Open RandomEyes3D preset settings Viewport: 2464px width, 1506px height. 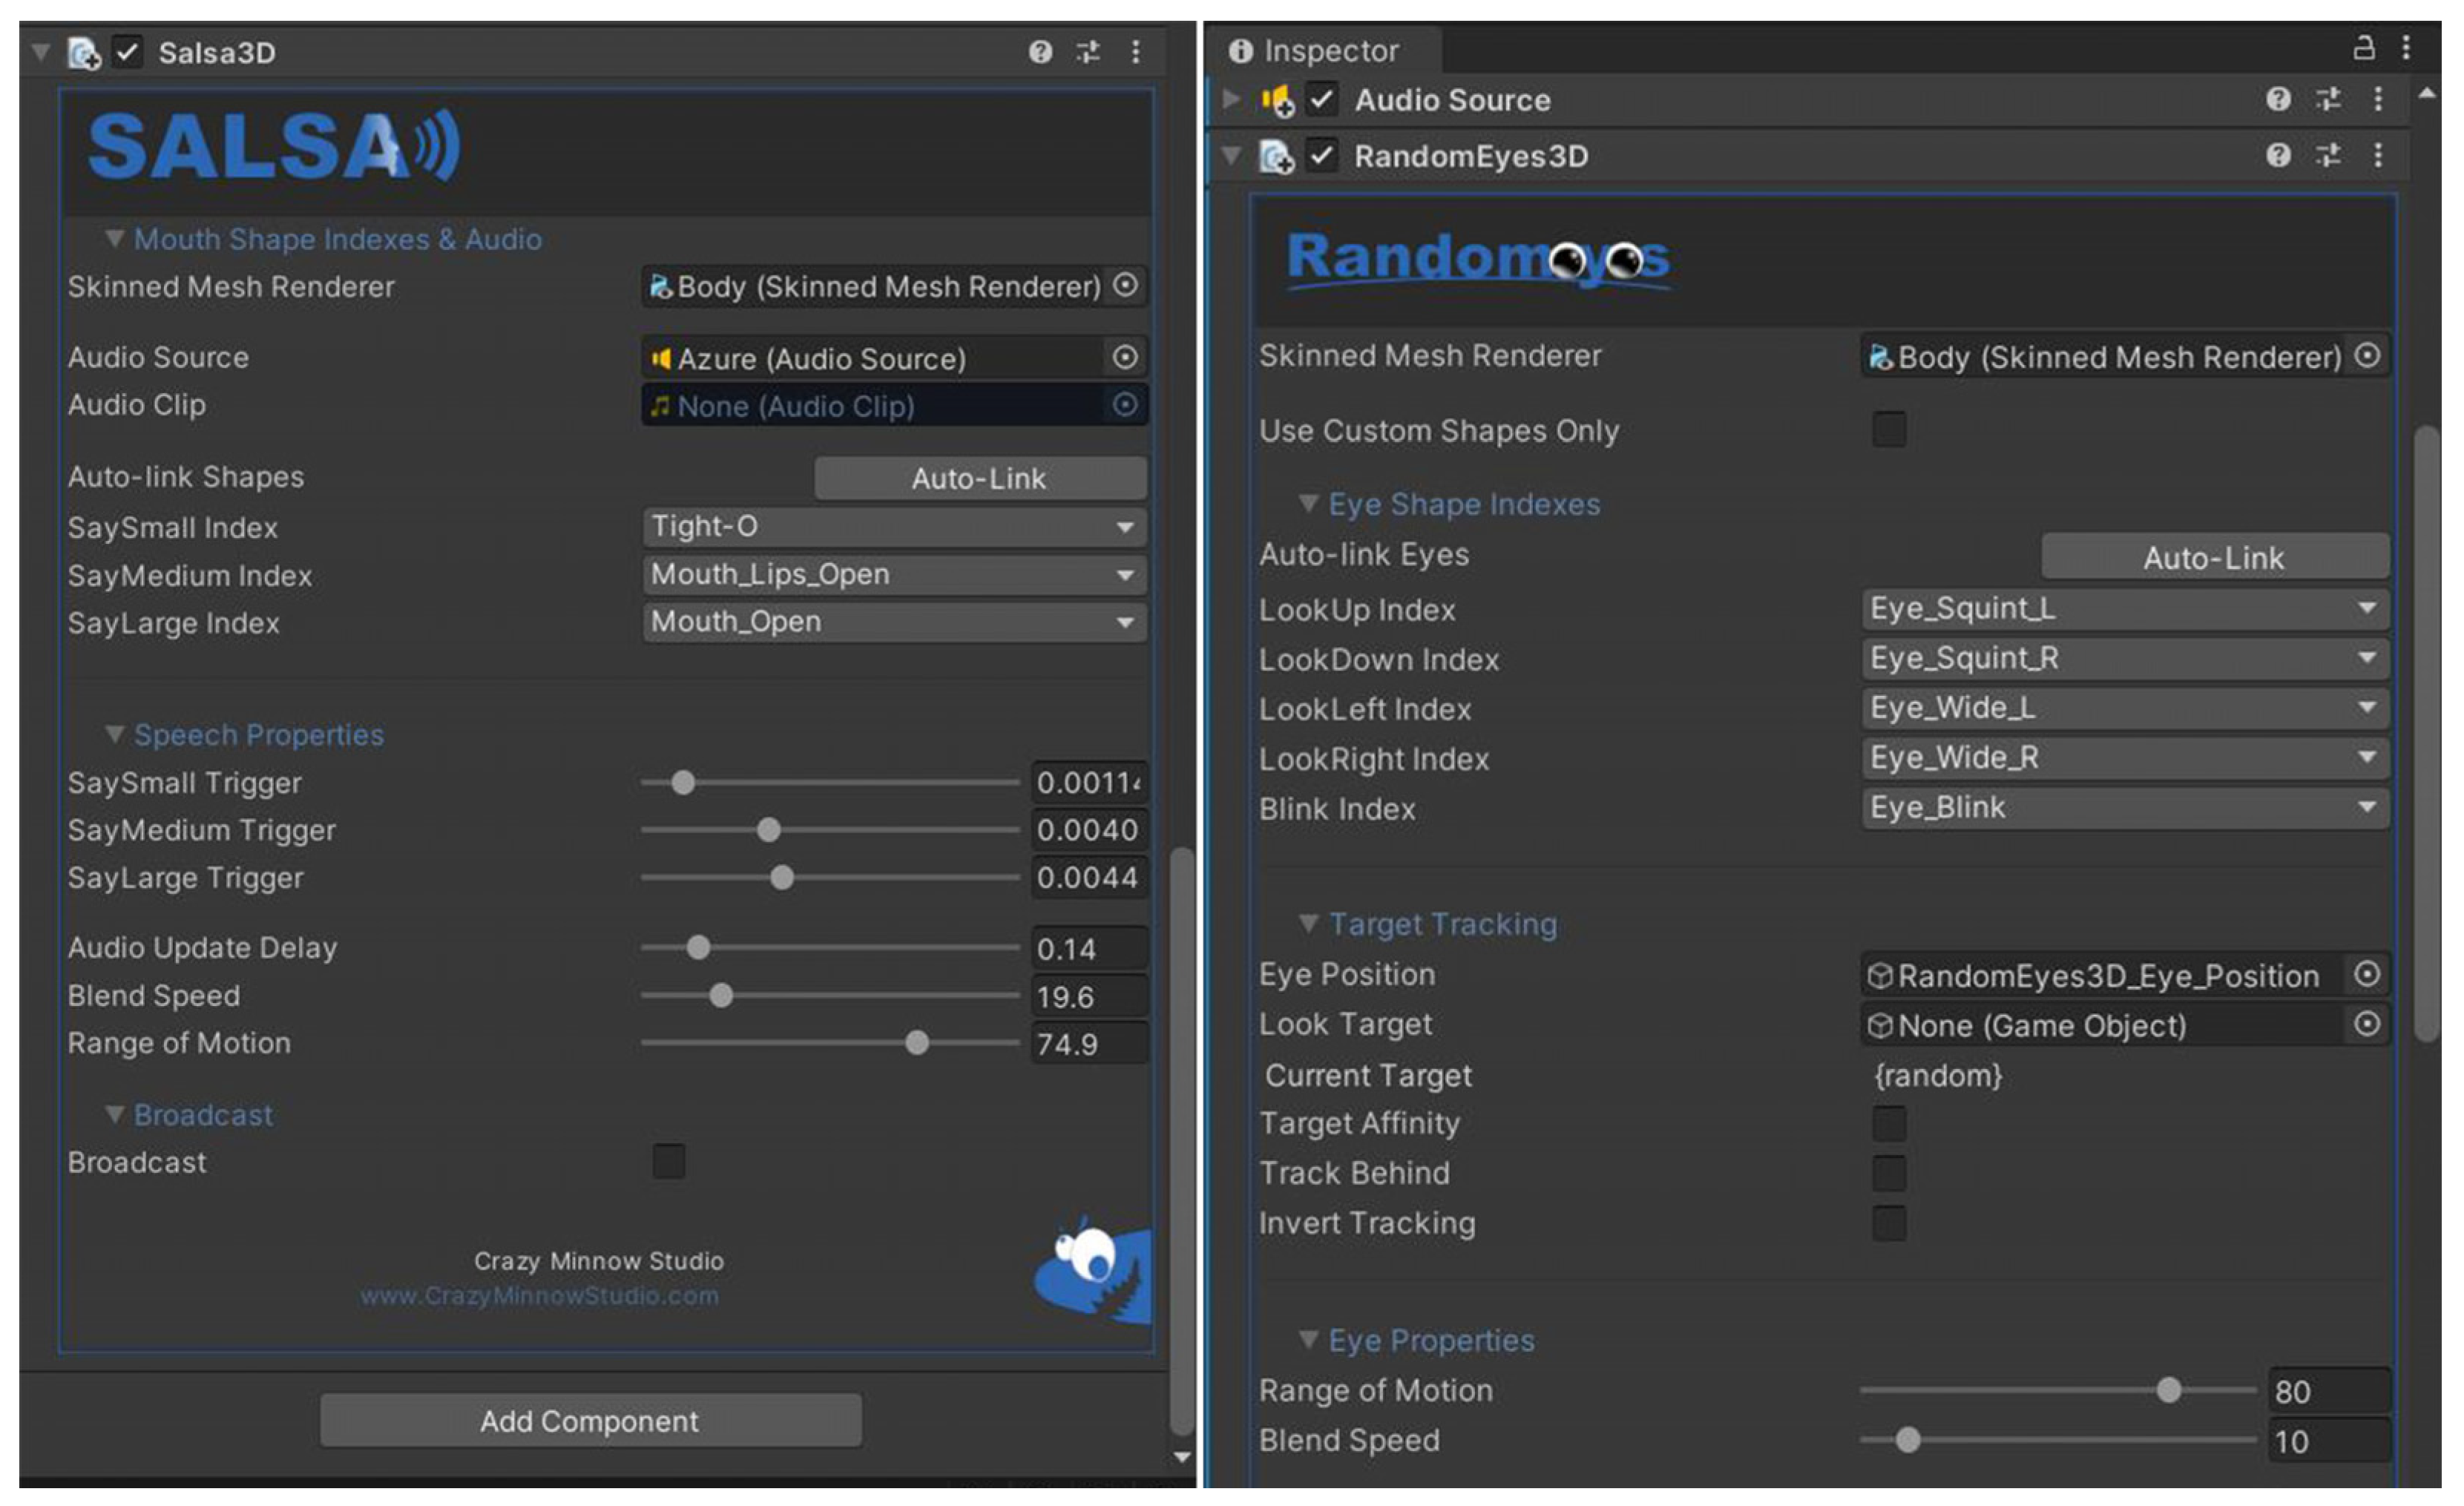[2328, 155]
